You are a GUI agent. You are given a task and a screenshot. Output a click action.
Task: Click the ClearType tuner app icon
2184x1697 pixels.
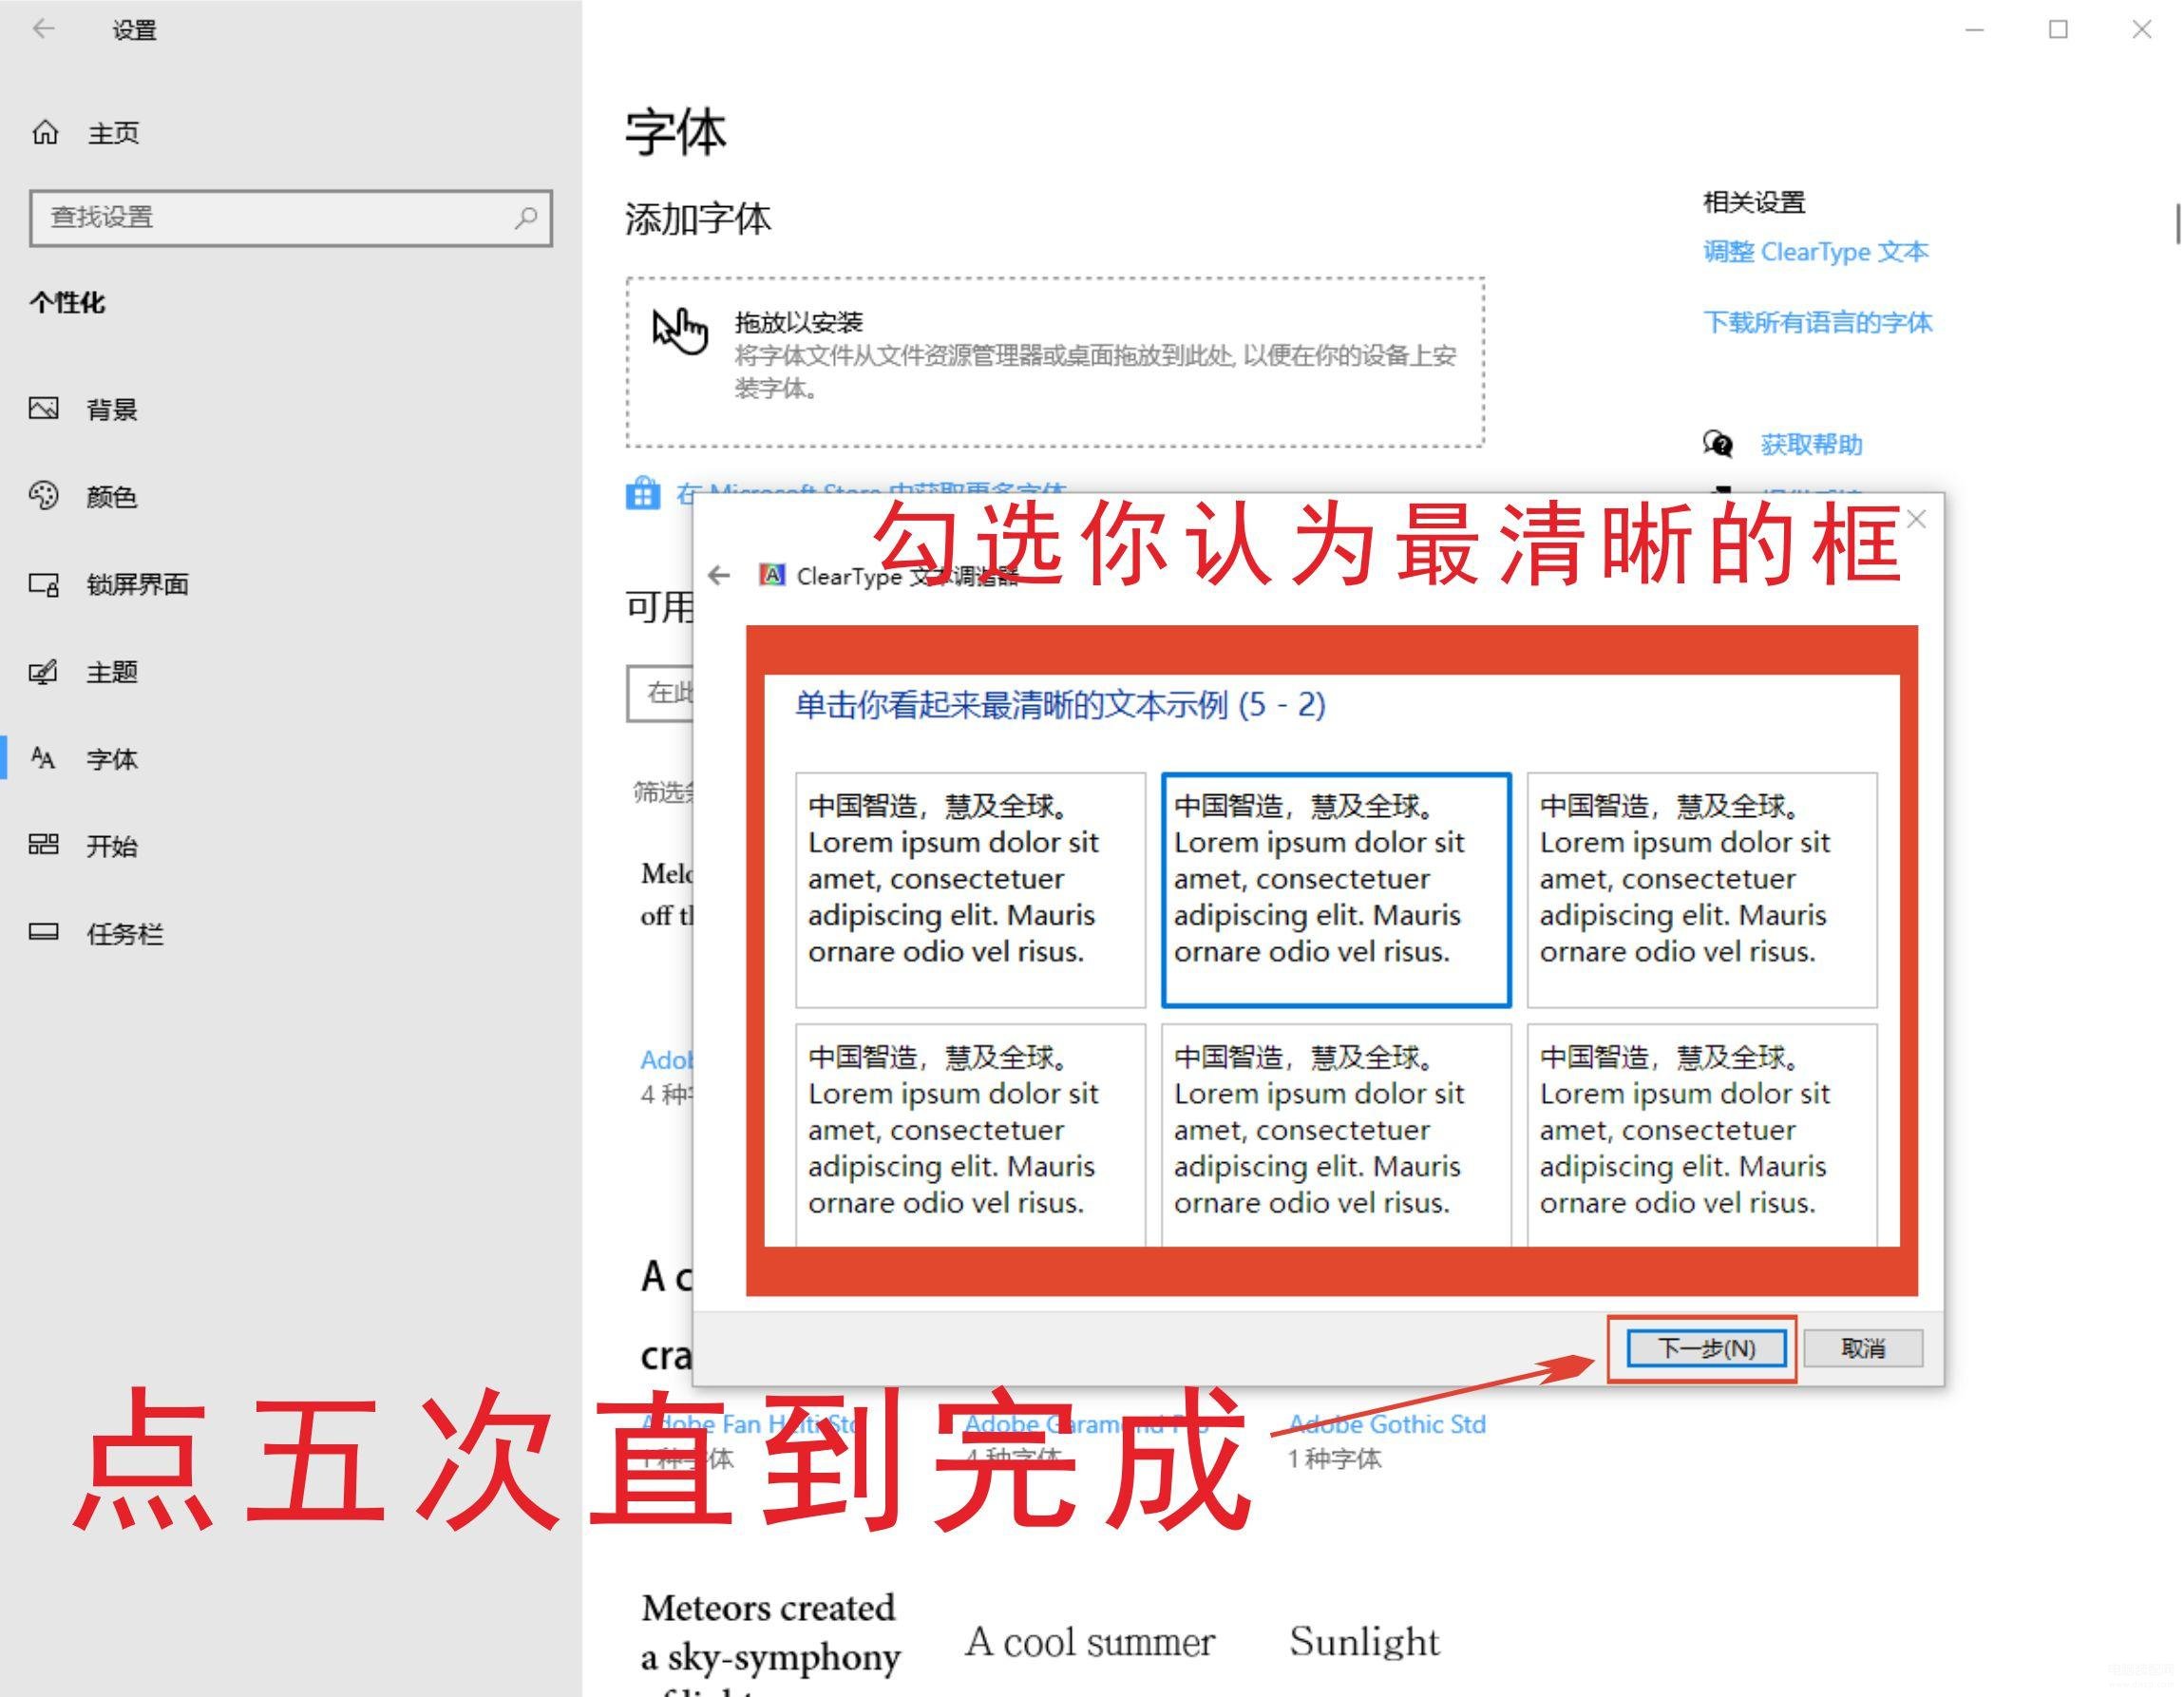click(x=772, y=575)
